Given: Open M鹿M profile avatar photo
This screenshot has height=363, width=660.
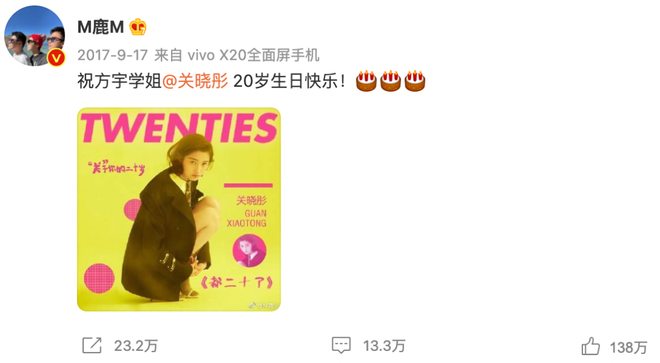Looking at the screenshot, I should (35, 36).
